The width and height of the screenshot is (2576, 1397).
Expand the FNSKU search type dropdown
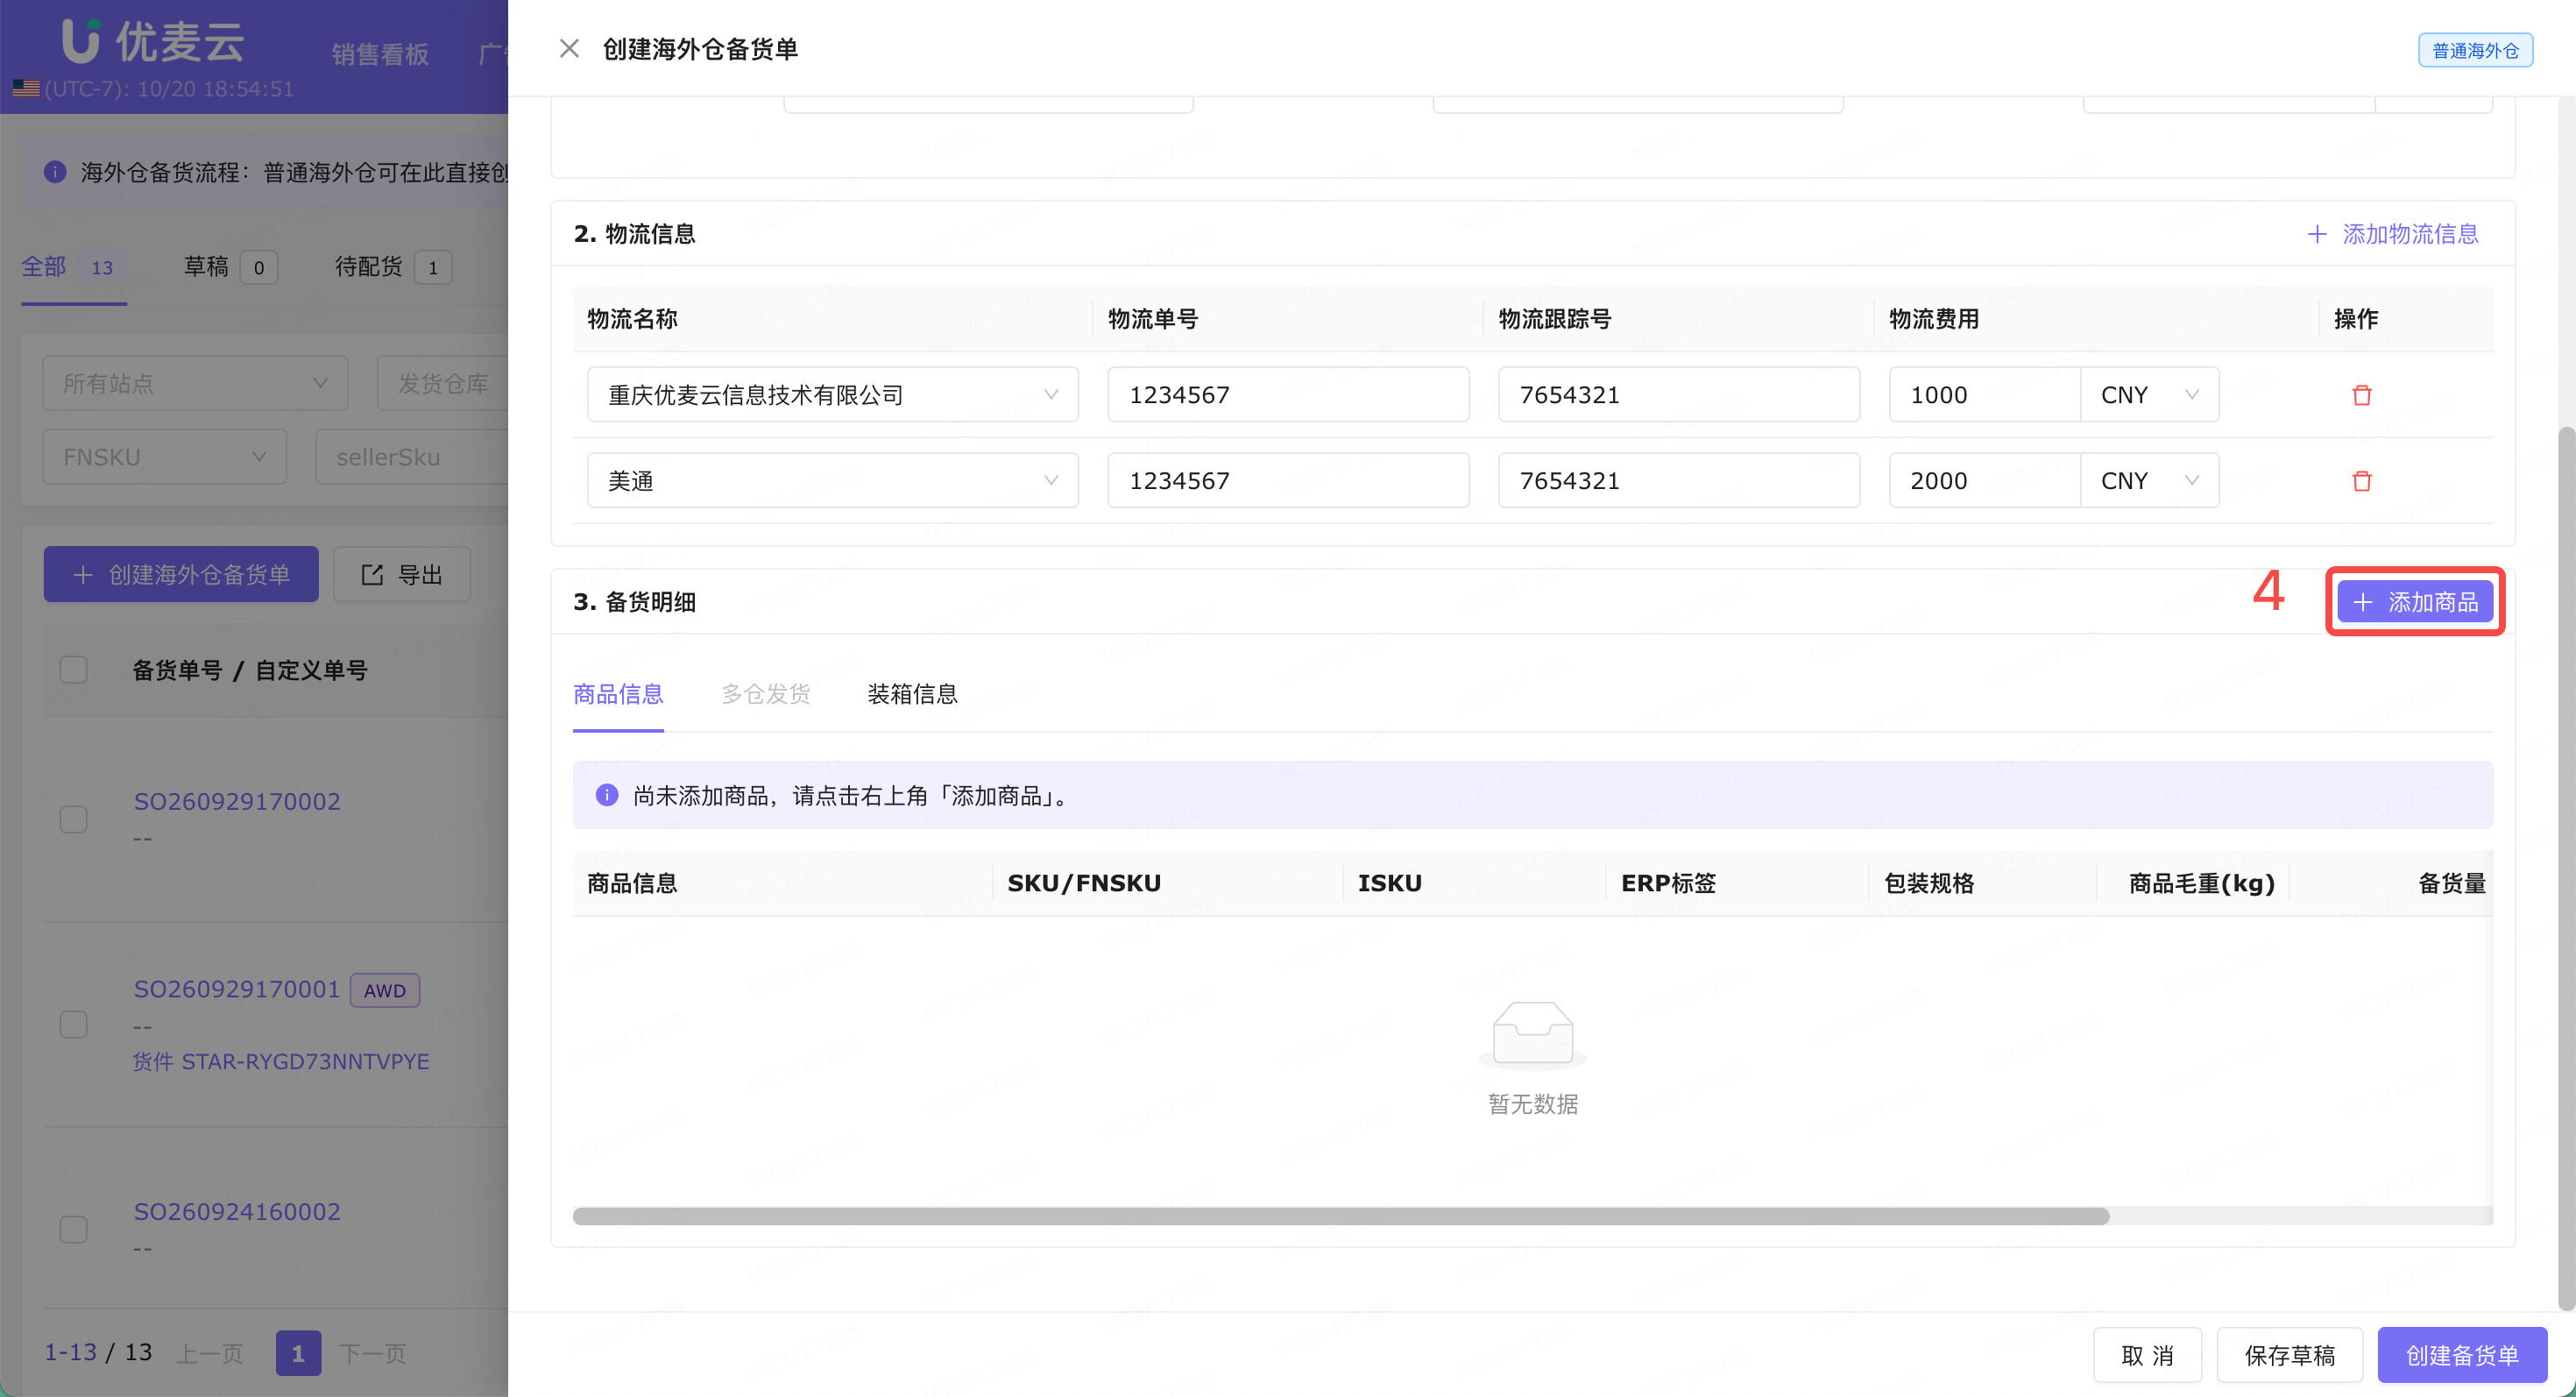point(164,457)
